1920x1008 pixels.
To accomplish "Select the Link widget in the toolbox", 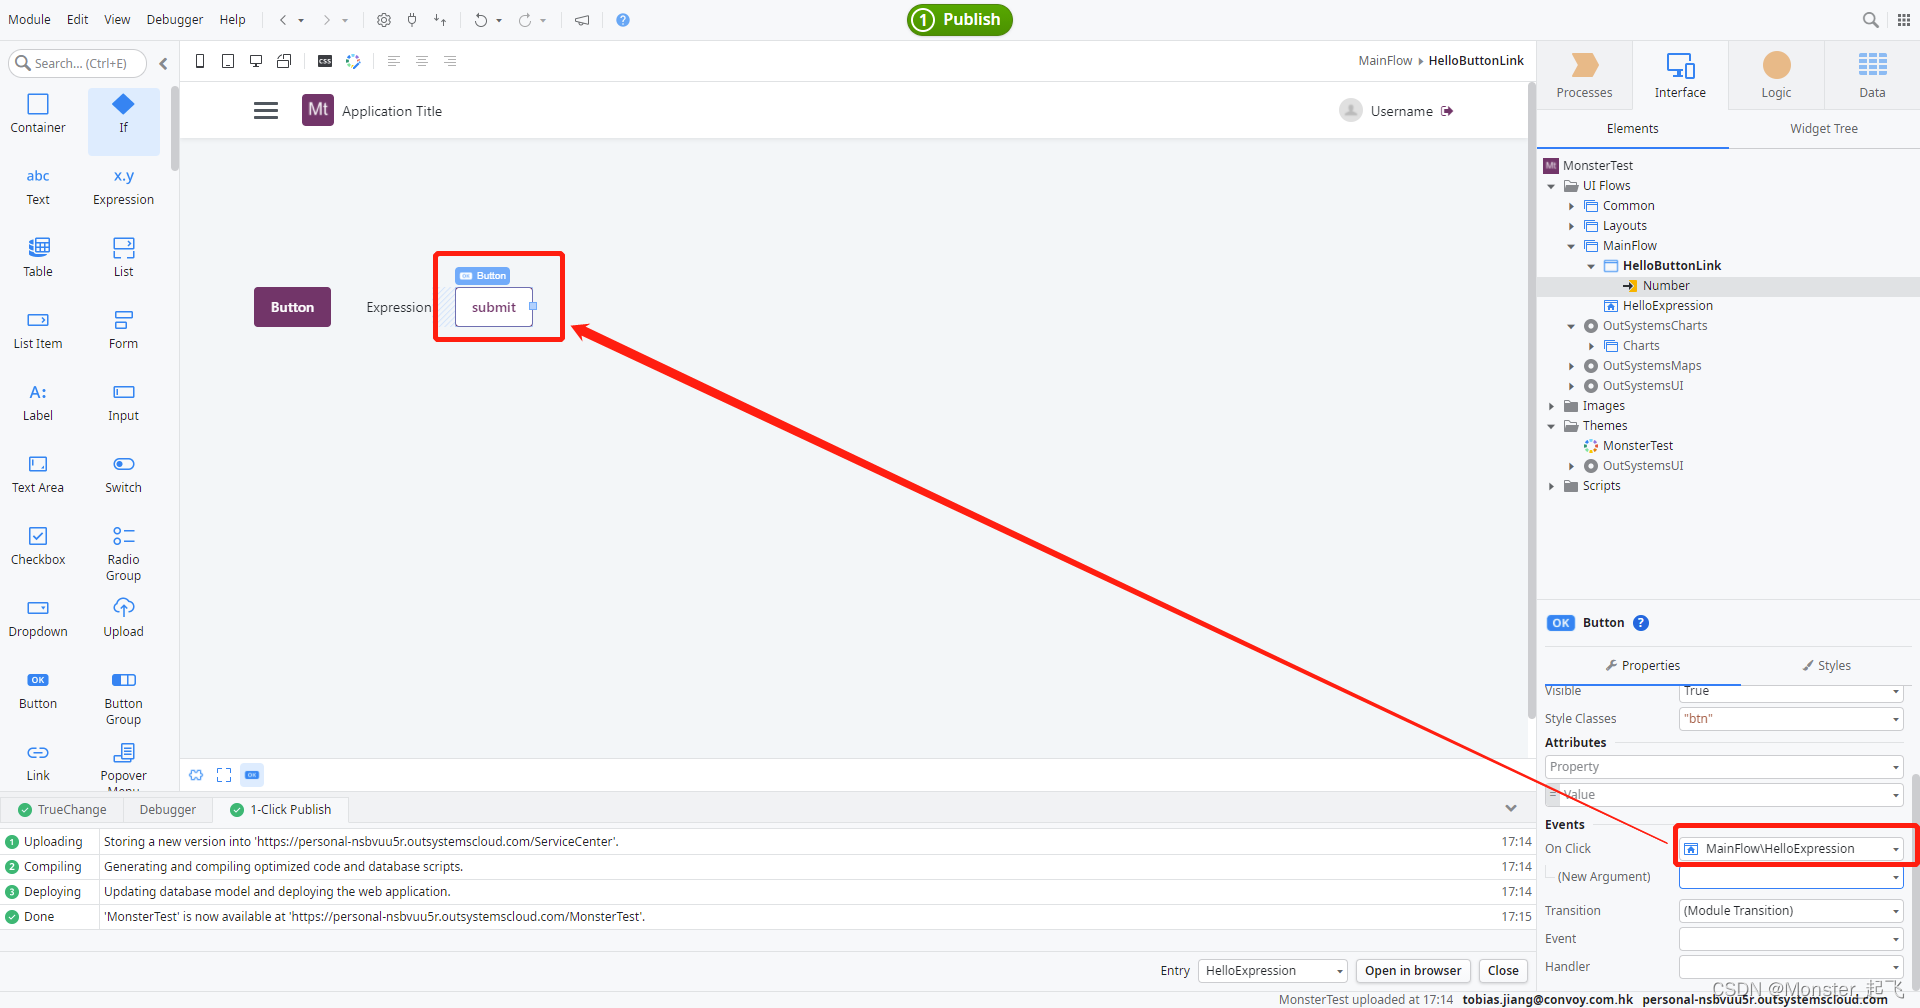I will pyautogui.click(x=38, y=762).
